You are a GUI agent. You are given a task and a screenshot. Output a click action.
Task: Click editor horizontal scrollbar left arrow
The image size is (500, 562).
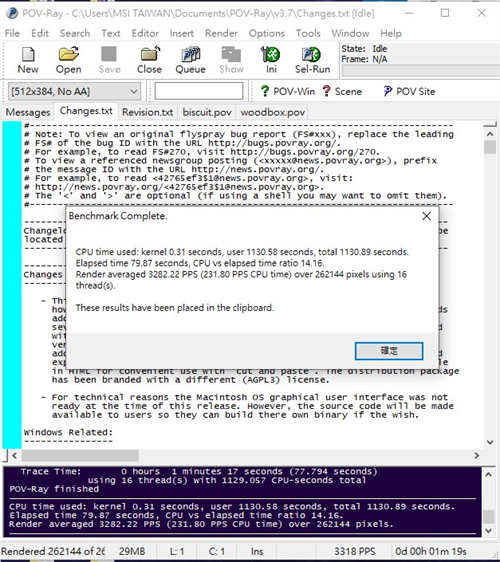(x=14, y=455)
